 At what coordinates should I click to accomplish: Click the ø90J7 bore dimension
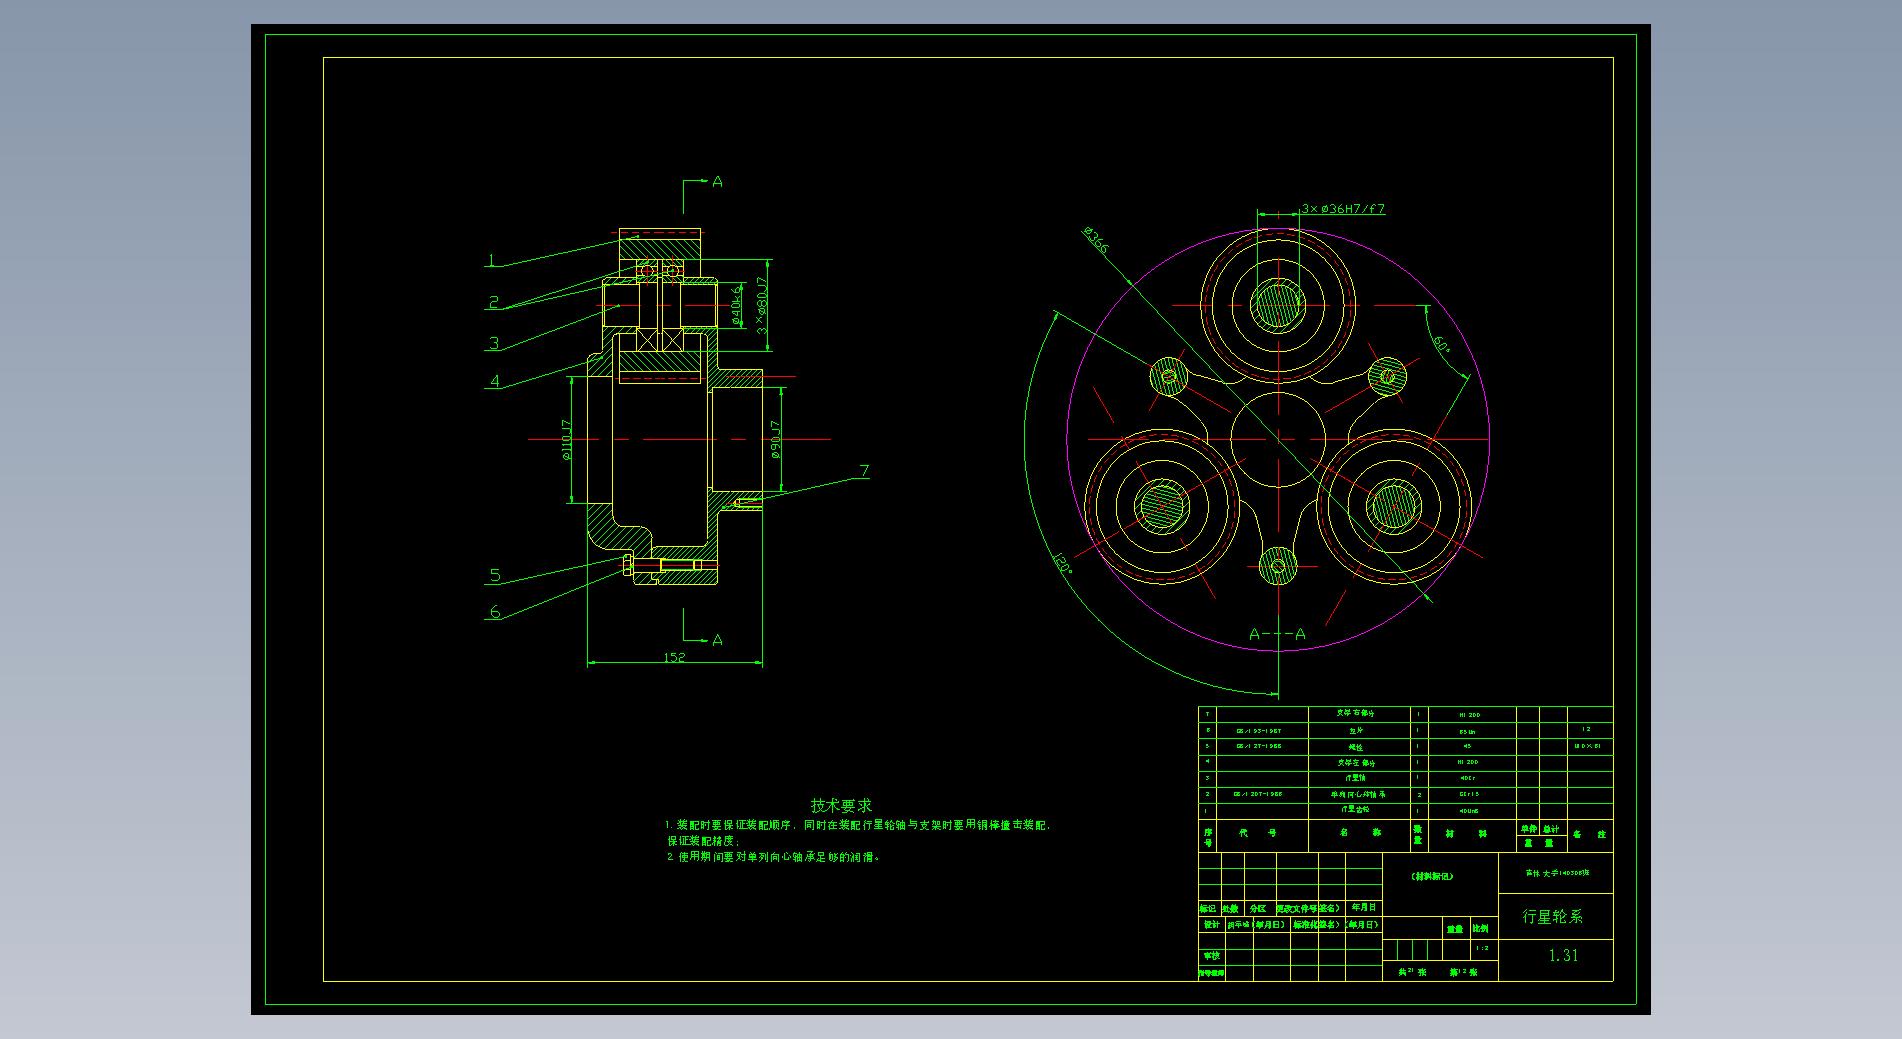[775, 440]
